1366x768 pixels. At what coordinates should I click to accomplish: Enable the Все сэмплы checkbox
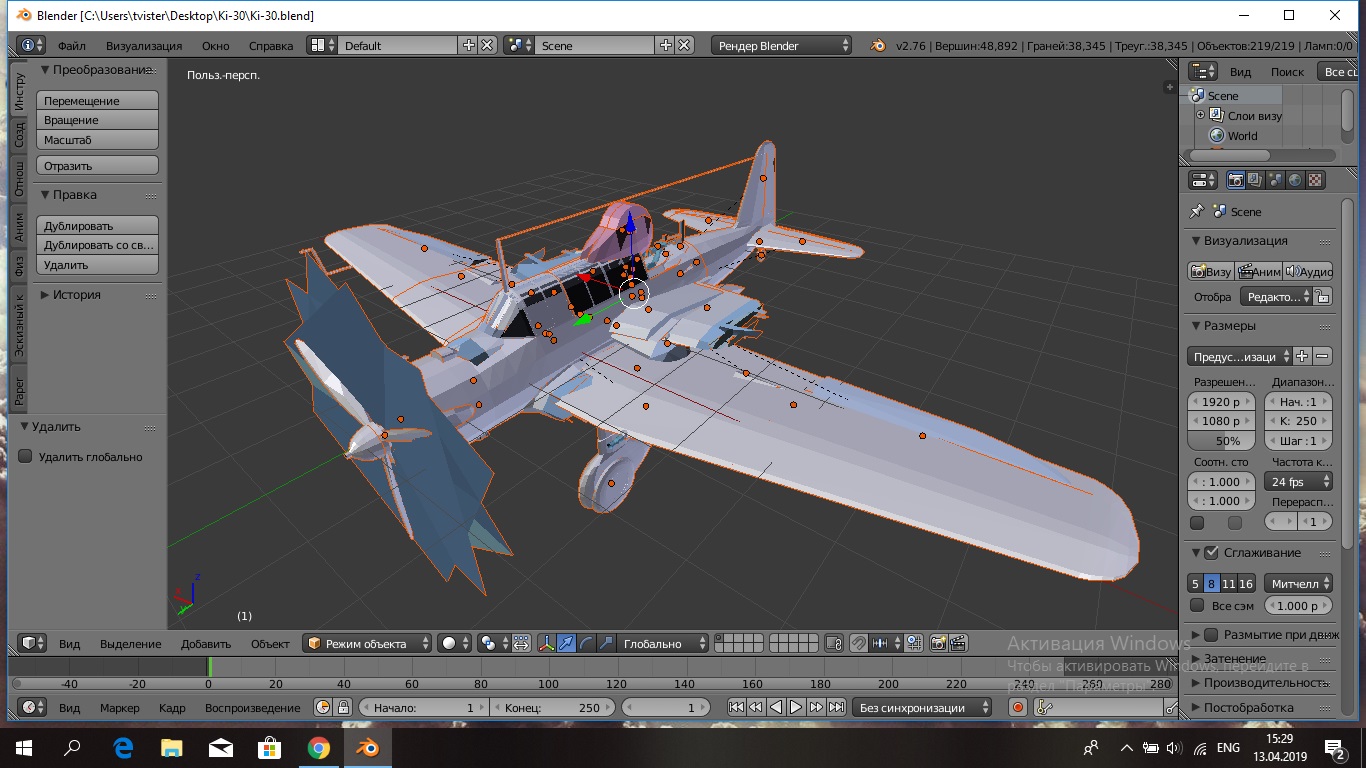pyautogui.click(x=1197, y=605)
